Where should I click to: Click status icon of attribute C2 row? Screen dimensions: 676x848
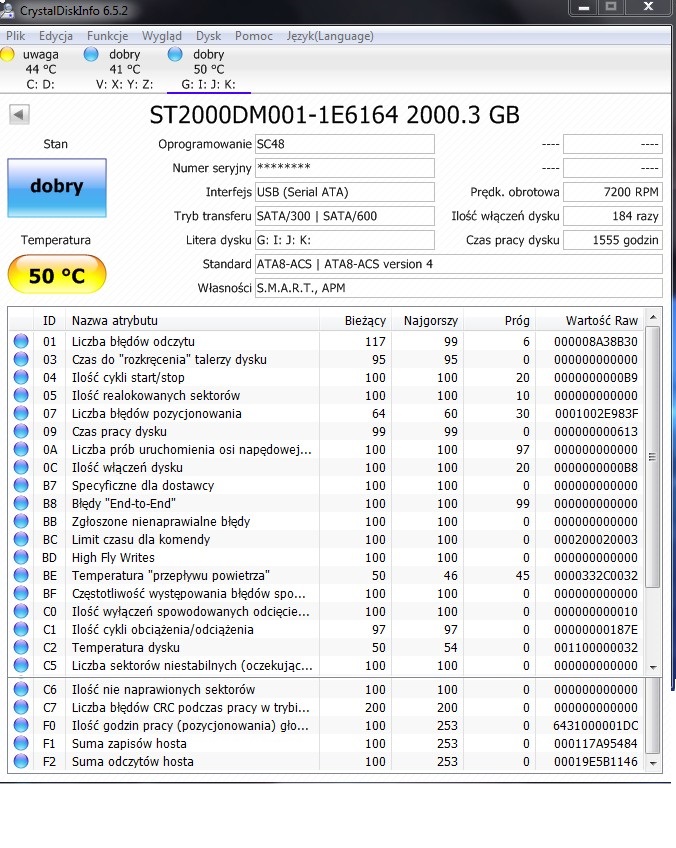pos(21,647)
